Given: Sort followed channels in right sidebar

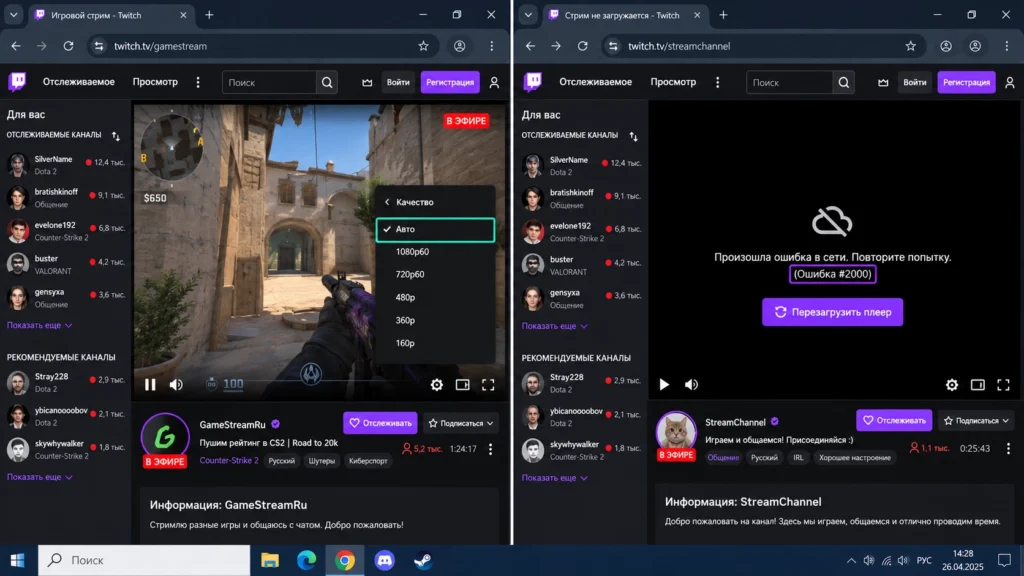Looking at the screenshot, I should 633,136.
